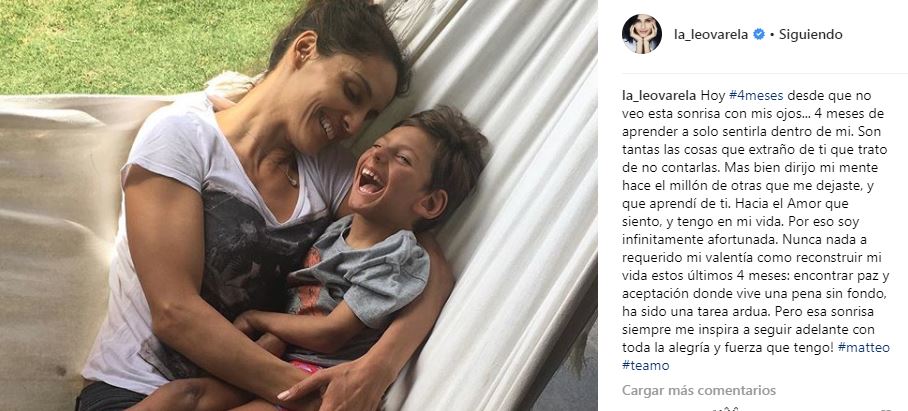Click the bullet separator before Siguiendo
This screenshot has width=908, height=411.
pyautogui.click(x=772, y=35)
